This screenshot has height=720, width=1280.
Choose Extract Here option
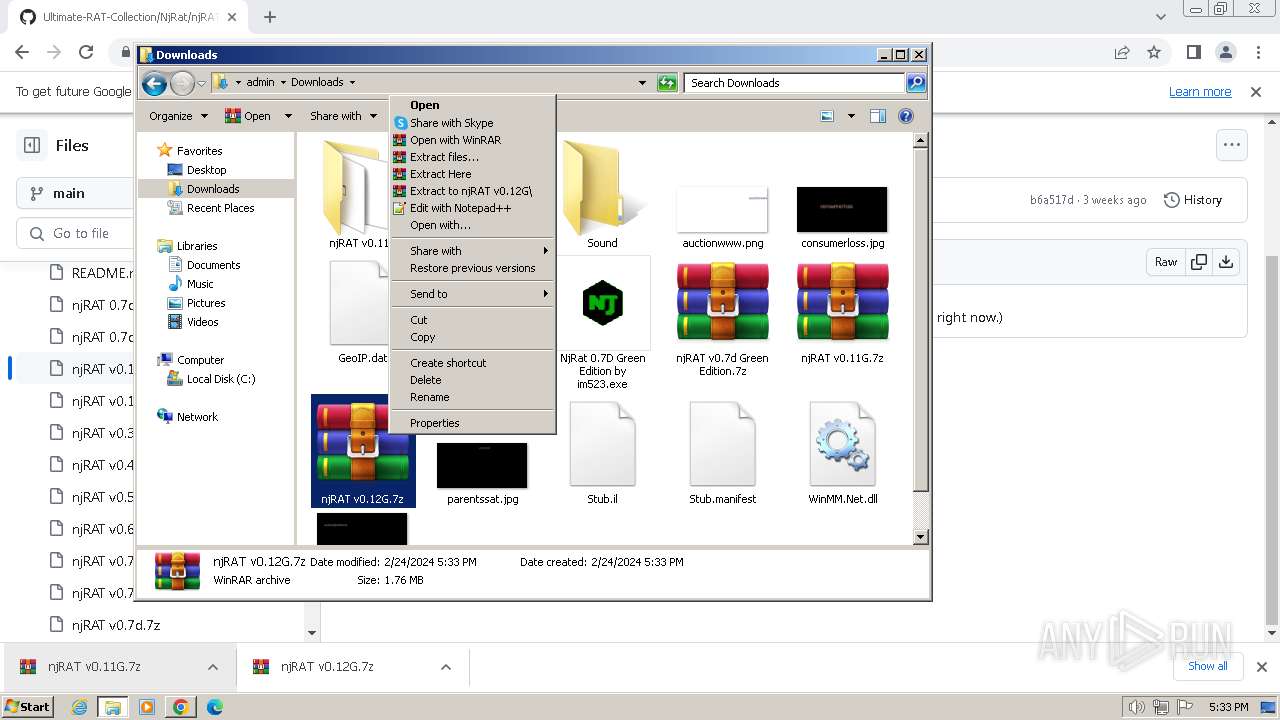(x=472, y=174)
